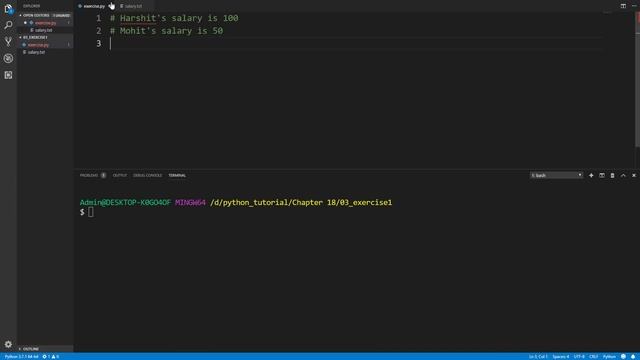This screenshot has height=360, width=640.
Task: Open the Manage gear at sidebar bottom
Action: 8,344
